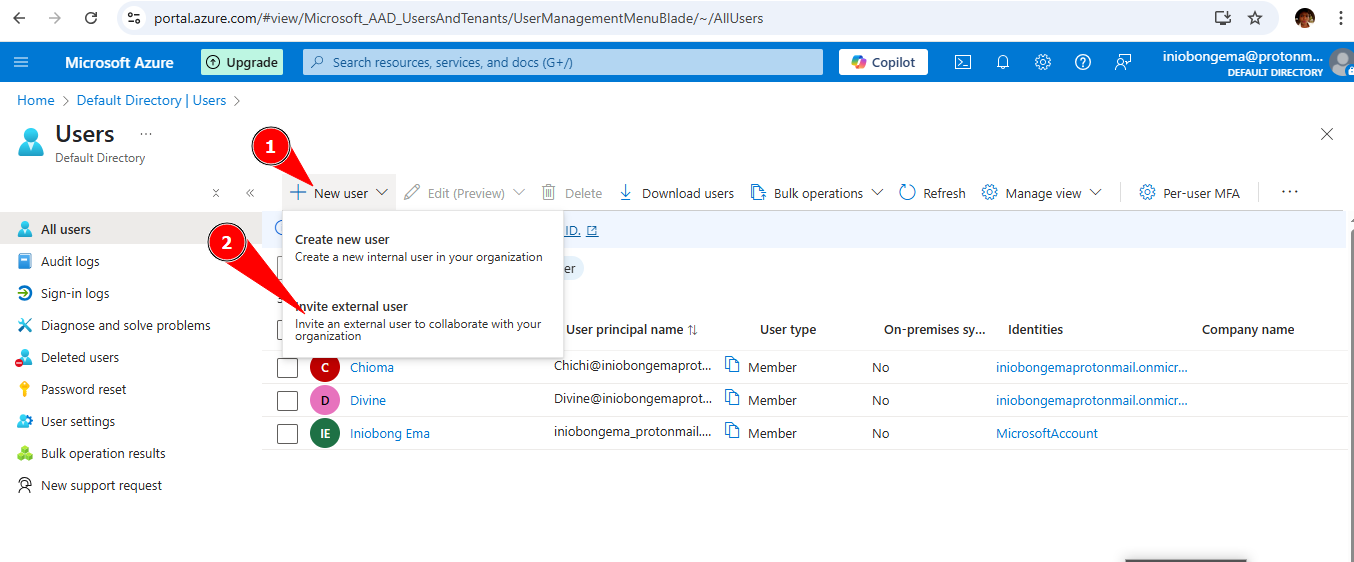1354x562 pixels.
Task: Choose Create new user option
Action: pyautogui.click(x=423, y=248)
